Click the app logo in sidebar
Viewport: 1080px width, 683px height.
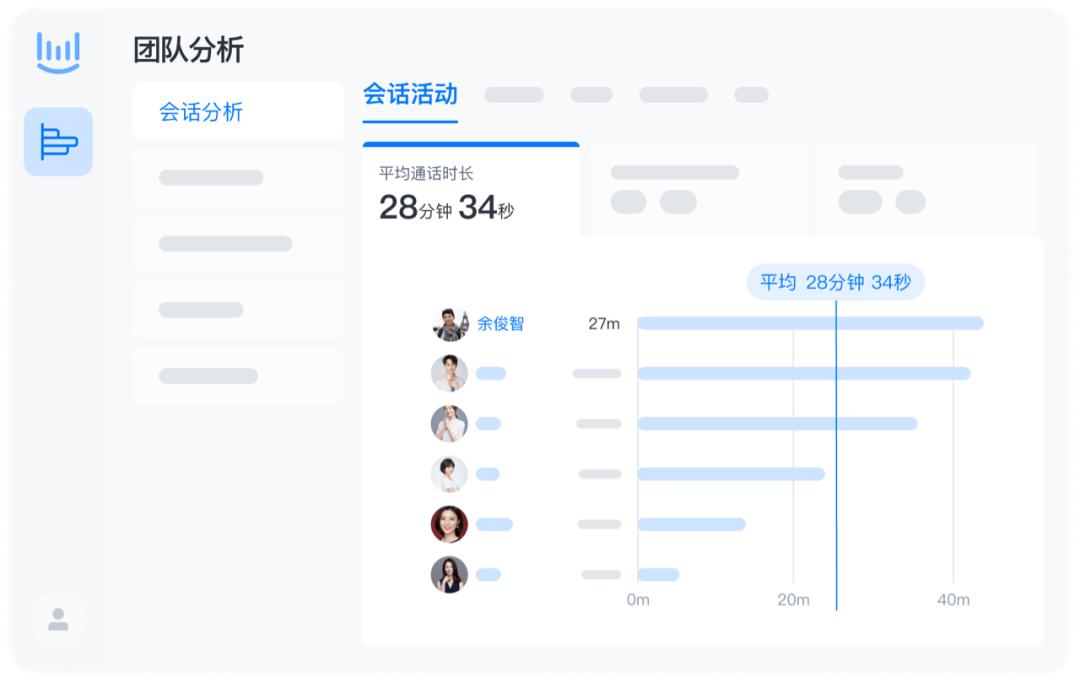[x=58, y=52]
